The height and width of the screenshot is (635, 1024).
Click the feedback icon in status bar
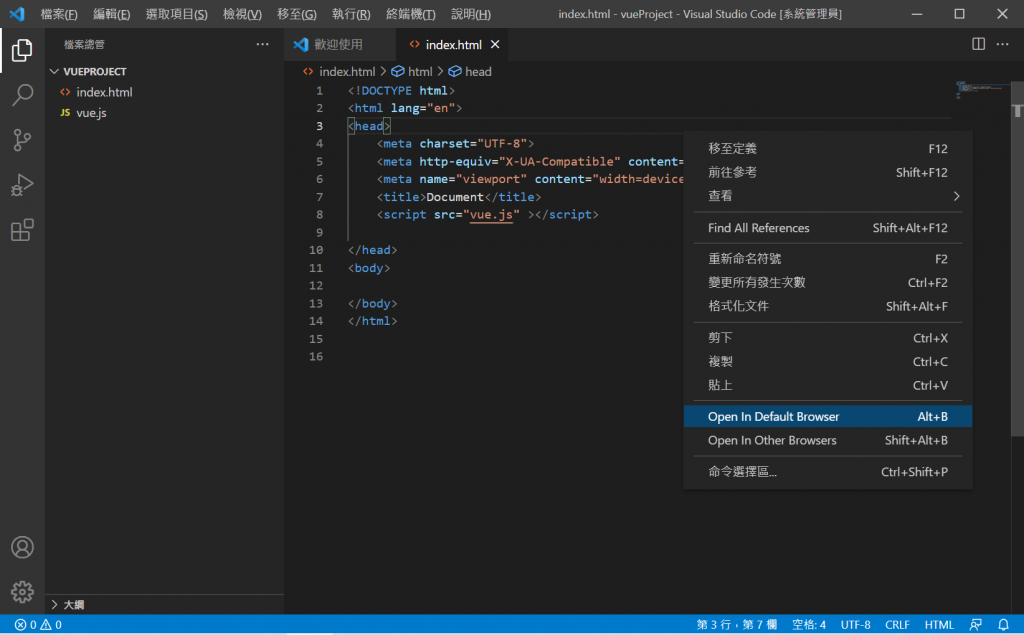pyautogui.click(x=976, y=625)
